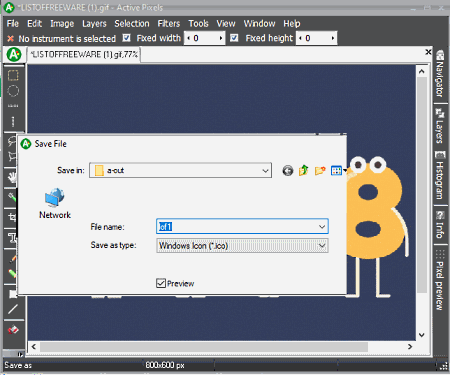Increase Fixed height value with right arrow
Viewport: 450px width, 375px height.
point(333,38)
